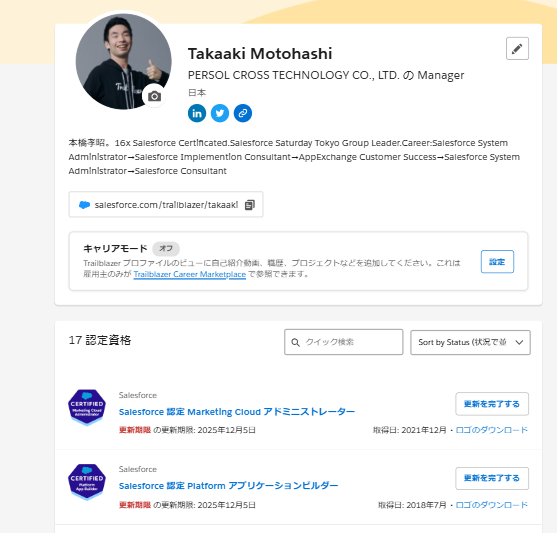Click the website link chain icon
The width and height of the screenshot is (557, 533).
(243, 113)
